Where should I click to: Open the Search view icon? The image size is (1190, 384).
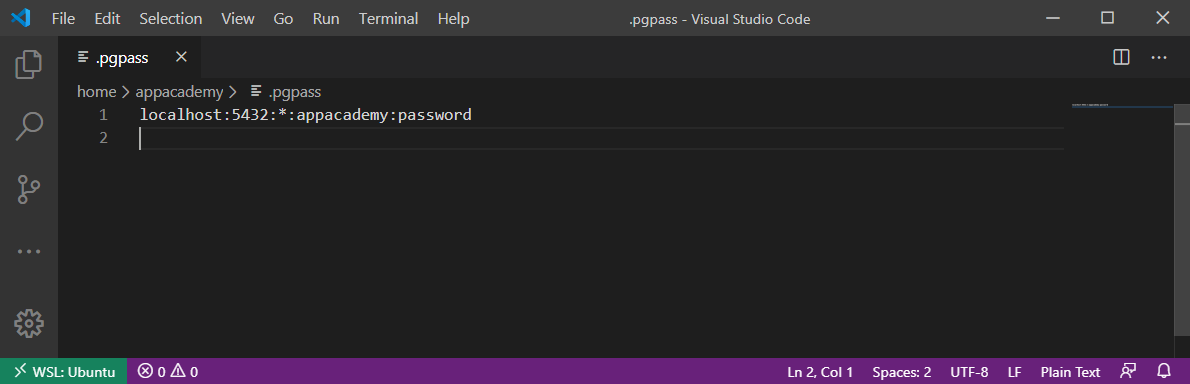tap(29, 126)
